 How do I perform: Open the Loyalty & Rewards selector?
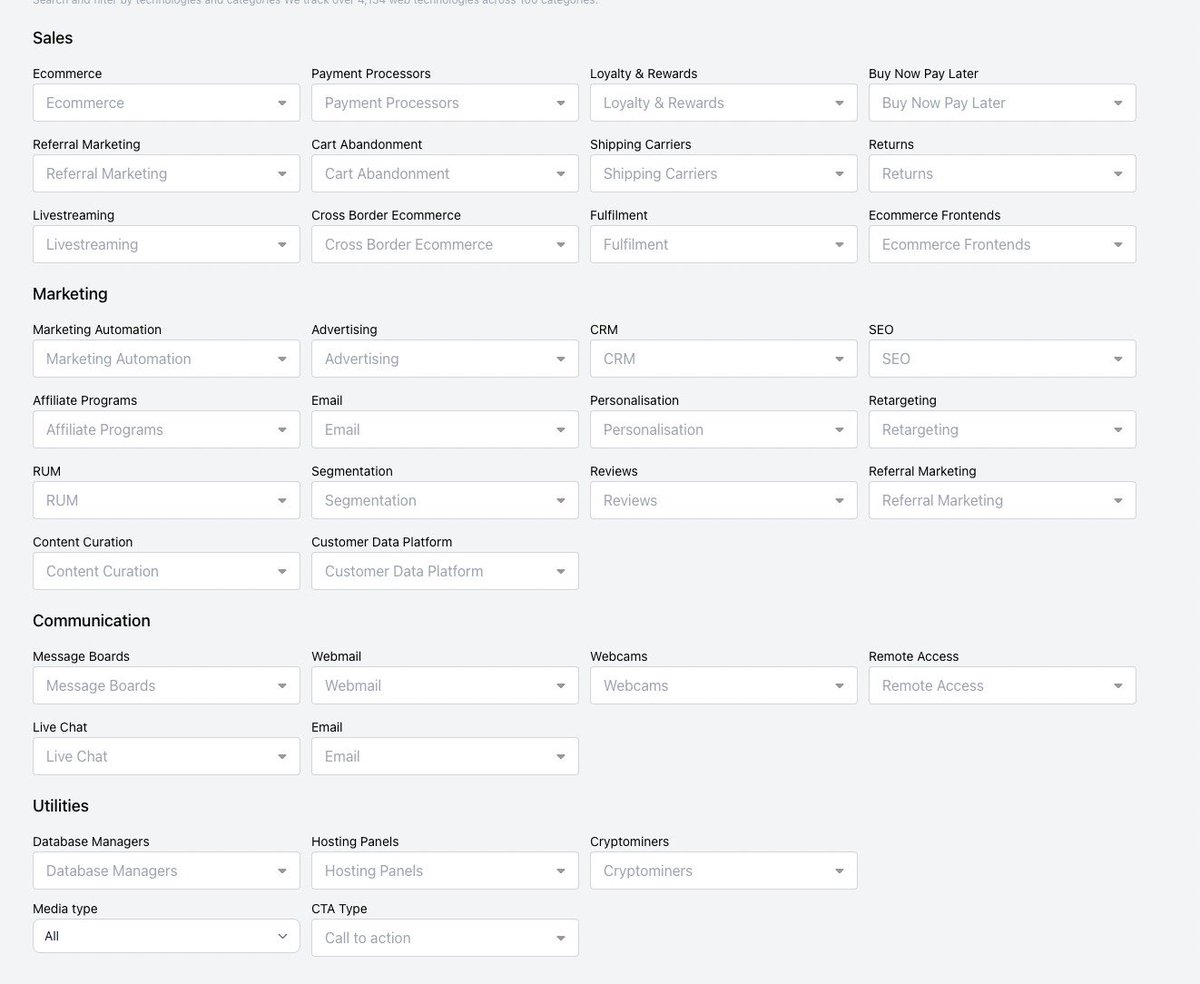coord(723,103)
